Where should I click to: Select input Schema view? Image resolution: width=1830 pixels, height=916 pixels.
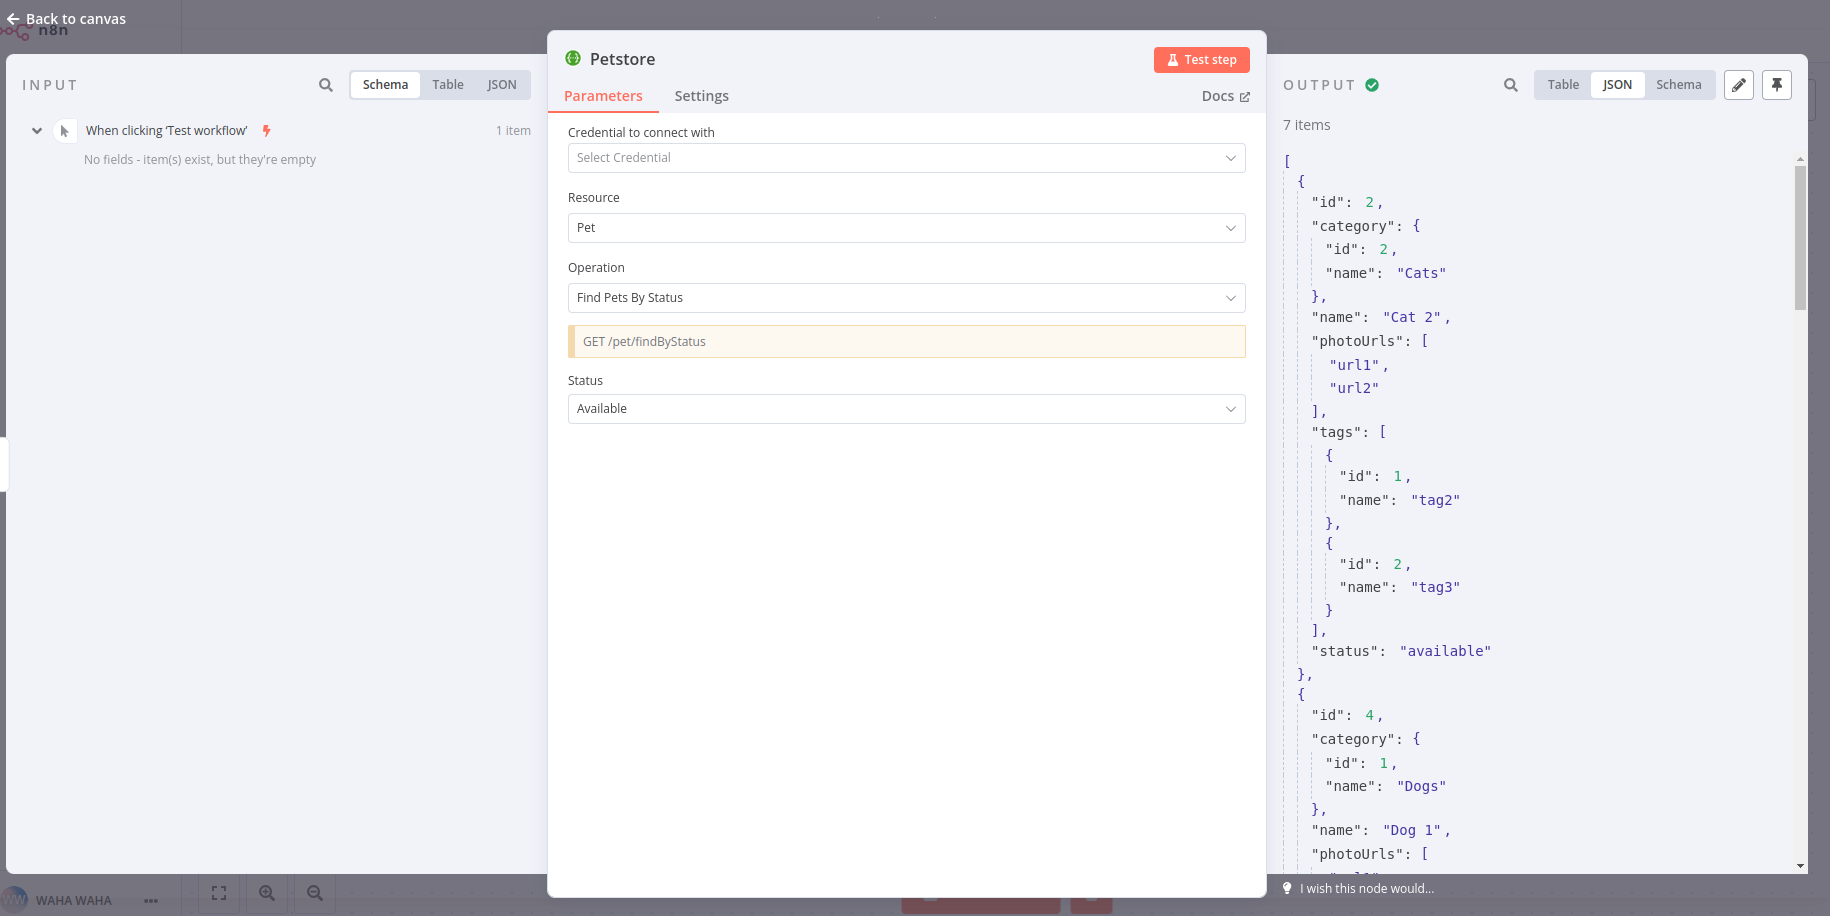[385, 85]
